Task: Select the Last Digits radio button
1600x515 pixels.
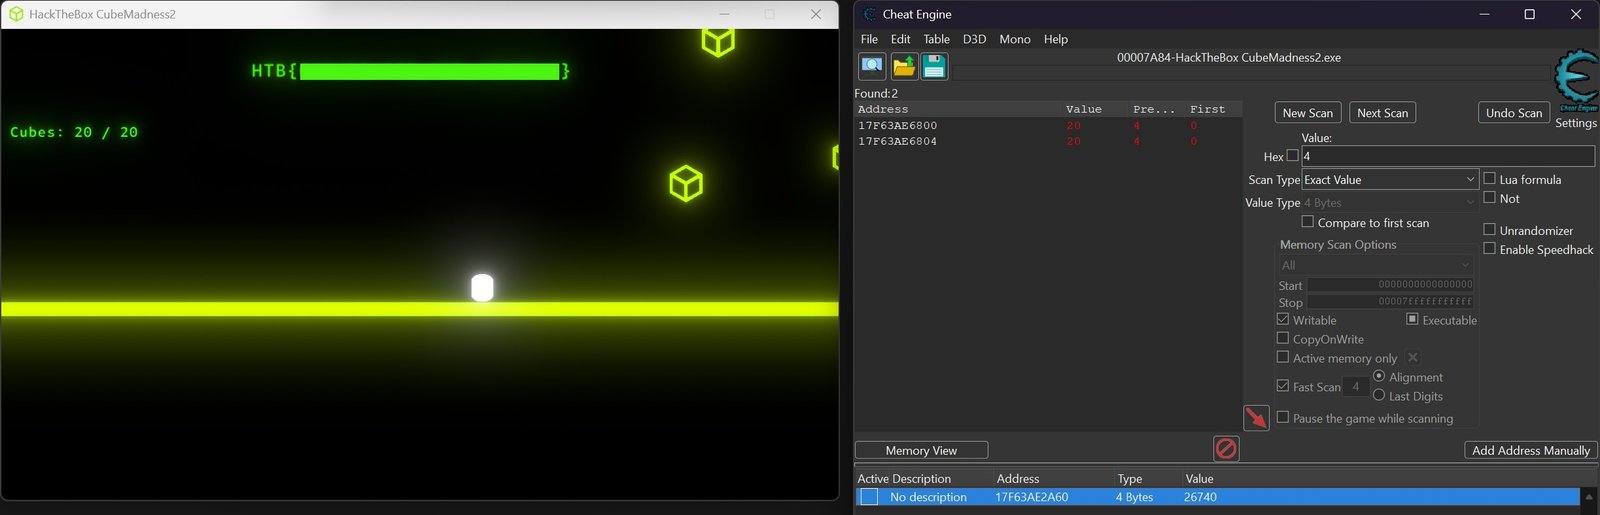Action: [1379, 395]
